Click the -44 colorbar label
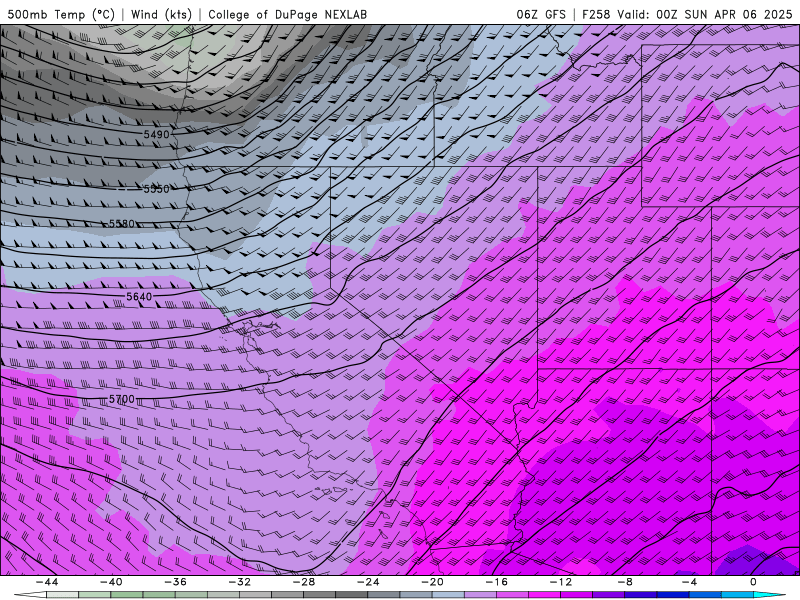This screenshot has width=800, height=600. pos(46,582)
